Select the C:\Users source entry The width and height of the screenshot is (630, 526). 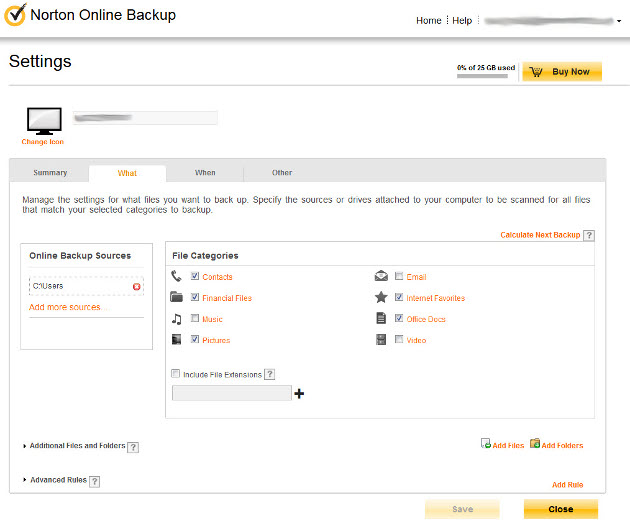pyautogui.click(x=86, y=286)
